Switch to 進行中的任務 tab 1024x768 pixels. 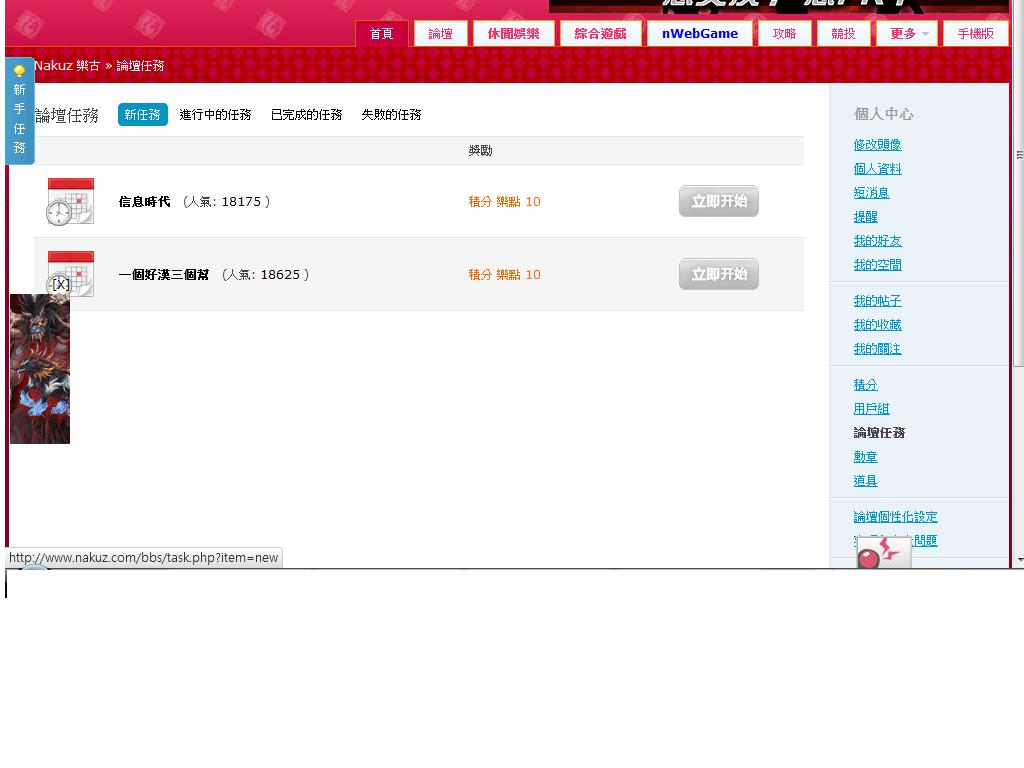pos(215,115)
